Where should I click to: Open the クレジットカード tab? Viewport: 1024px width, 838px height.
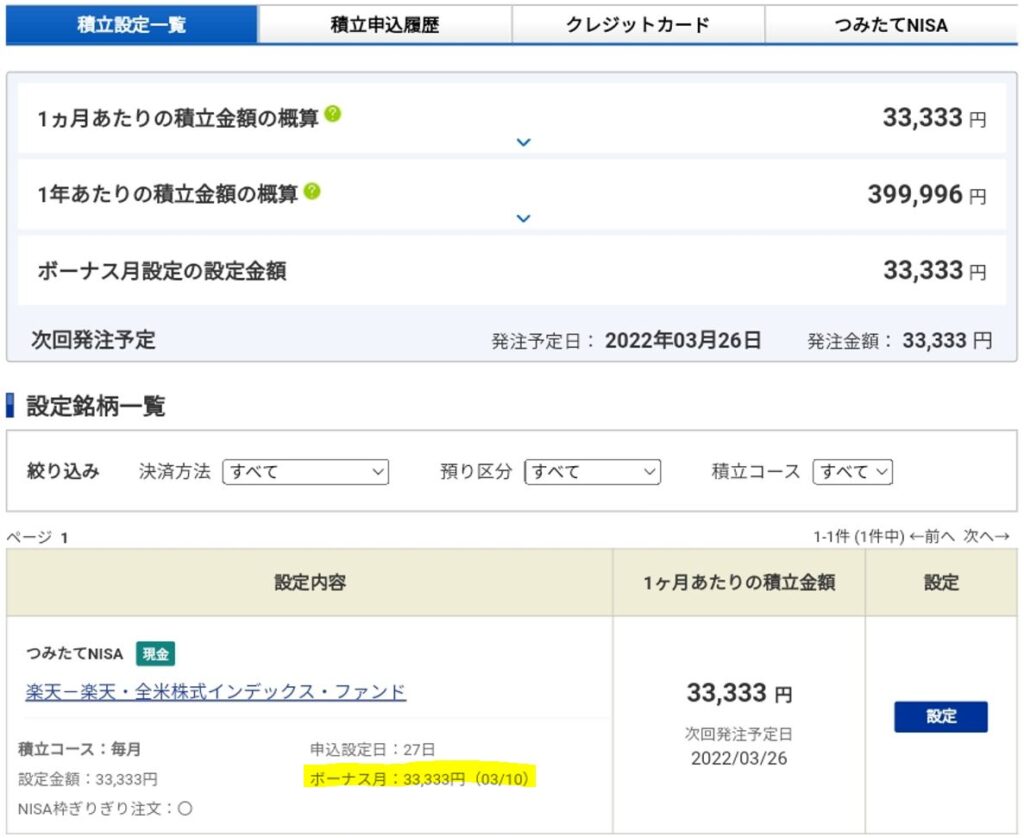click(638, 25)
